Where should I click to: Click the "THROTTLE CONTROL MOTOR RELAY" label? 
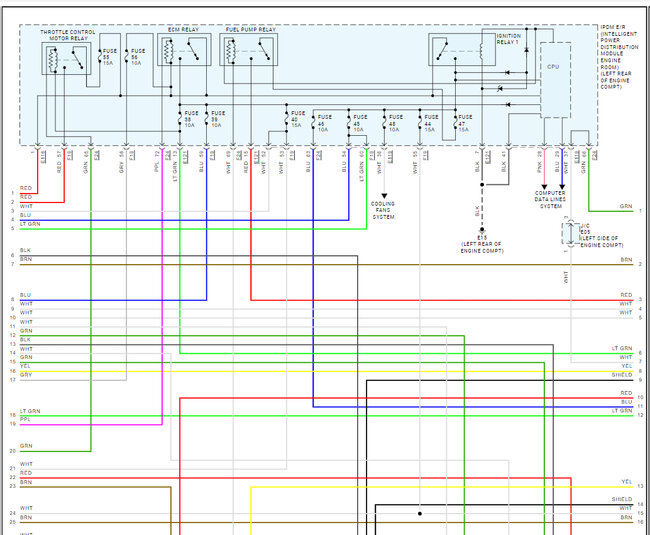tap(68, 35)
